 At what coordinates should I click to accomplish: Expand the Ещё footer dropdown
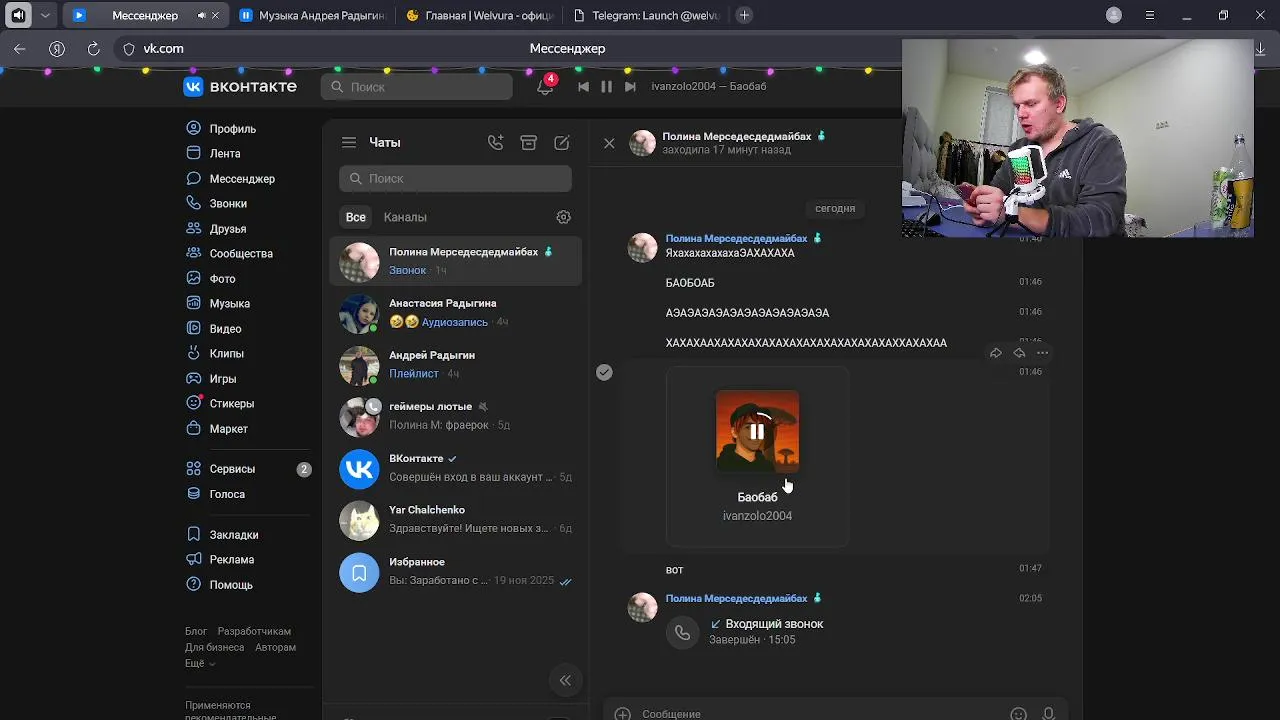pos(200,663)
